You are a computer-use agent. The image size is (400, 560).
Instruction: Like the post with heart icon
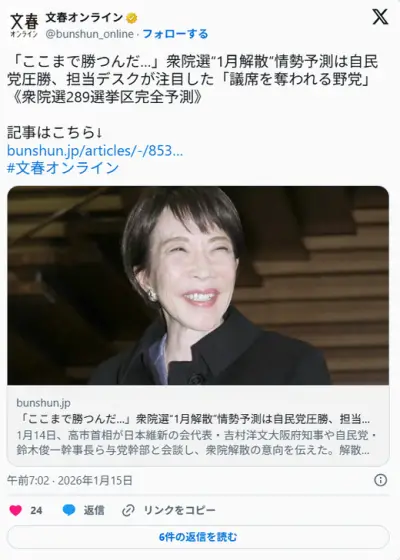[15, 510]
